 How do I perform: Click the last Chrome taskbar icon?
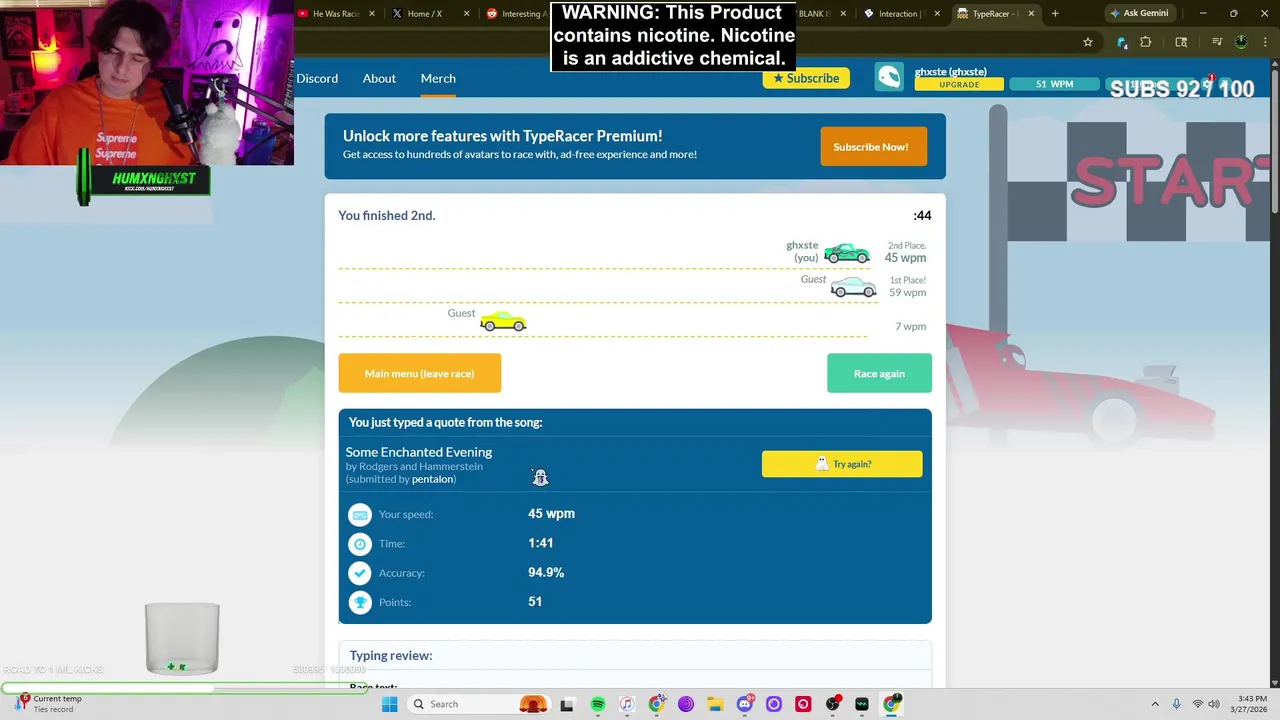coord(891,704)
